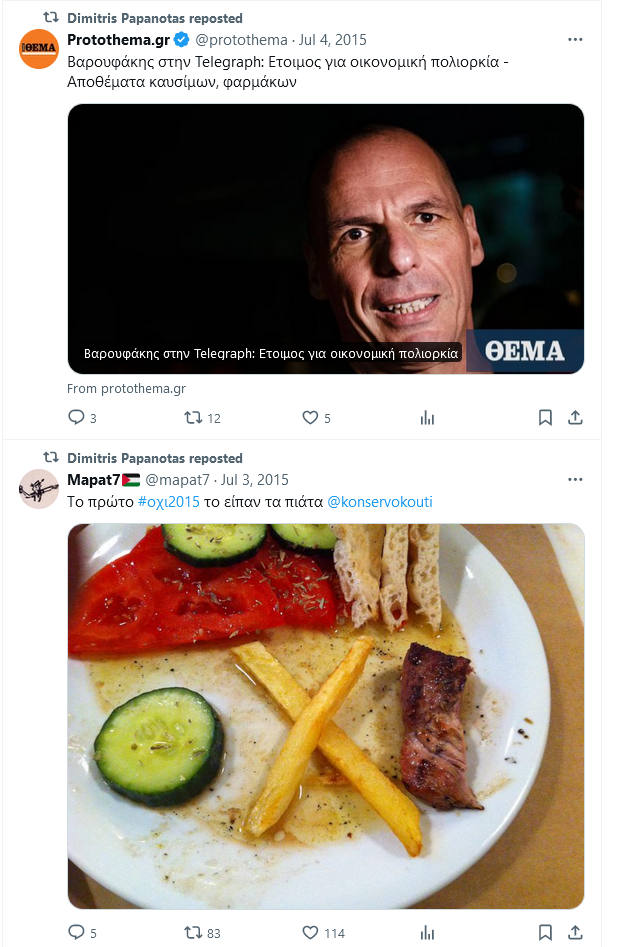
Task: Open more options for Mapat7 post
Action: 575,480
